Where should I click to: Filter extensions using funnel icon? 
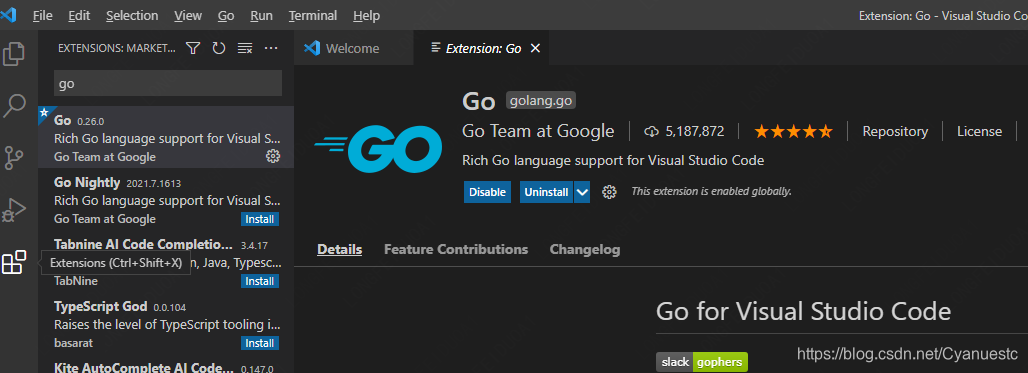(193, 48)
